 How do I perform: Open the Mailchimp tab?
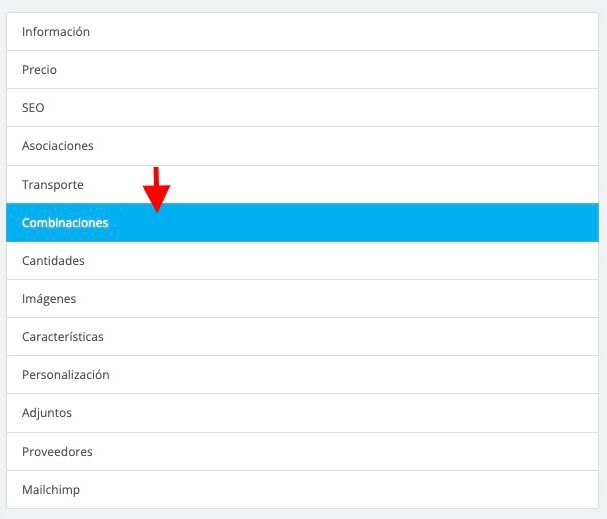click(x=302, y=490)
